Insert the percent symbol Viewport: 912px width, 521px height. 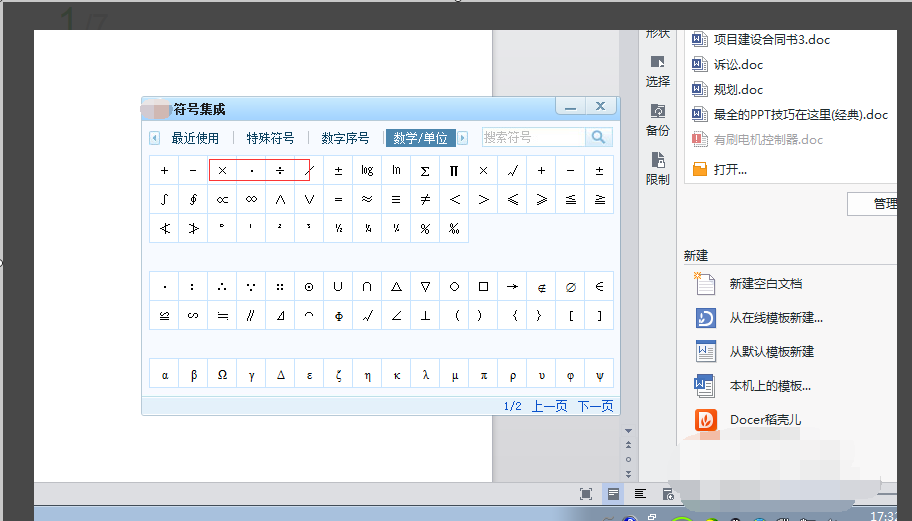[425, 229]
